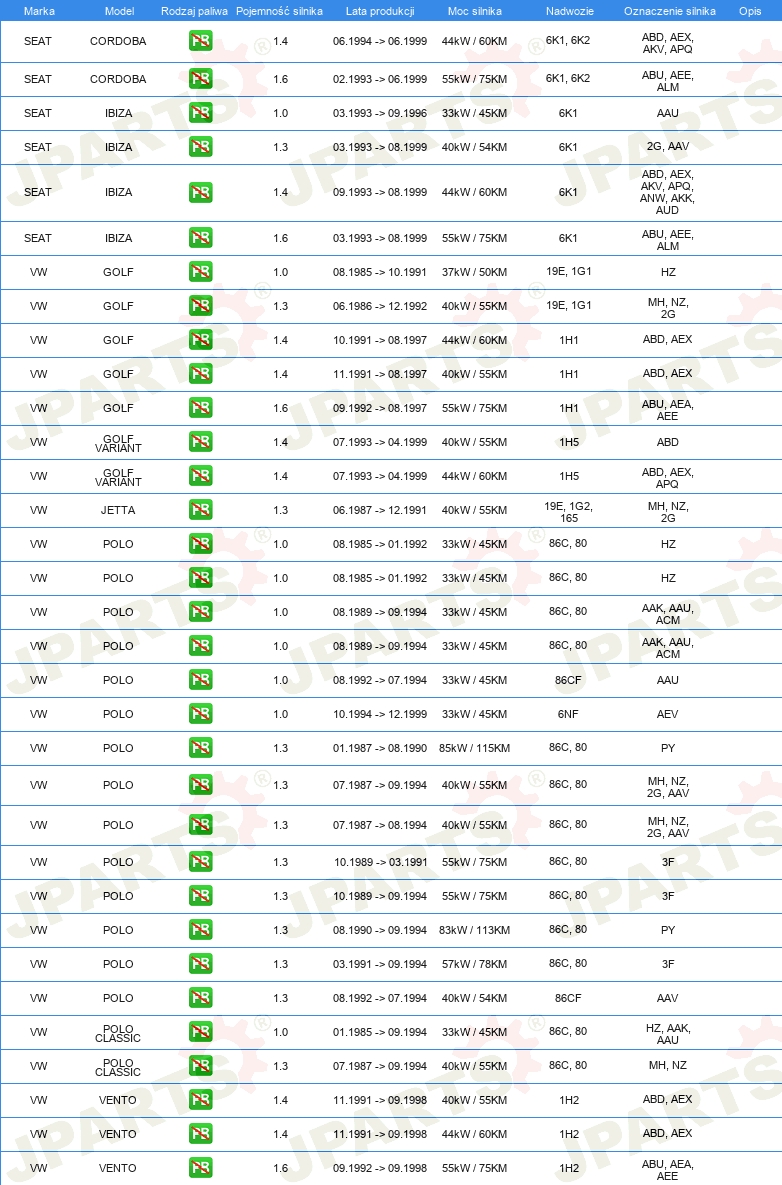Click fuel icon in VENTO 1.6 row
This screenshot has width=782, height=1185.
pyautogui.click(x=200, y=1168)
